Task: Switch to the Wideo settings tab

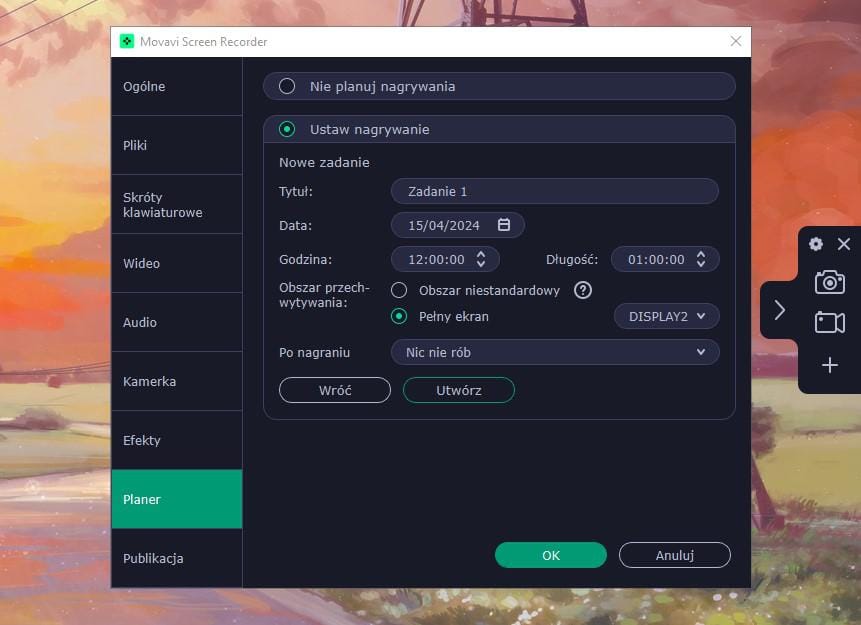Action: tap(177, 263)
